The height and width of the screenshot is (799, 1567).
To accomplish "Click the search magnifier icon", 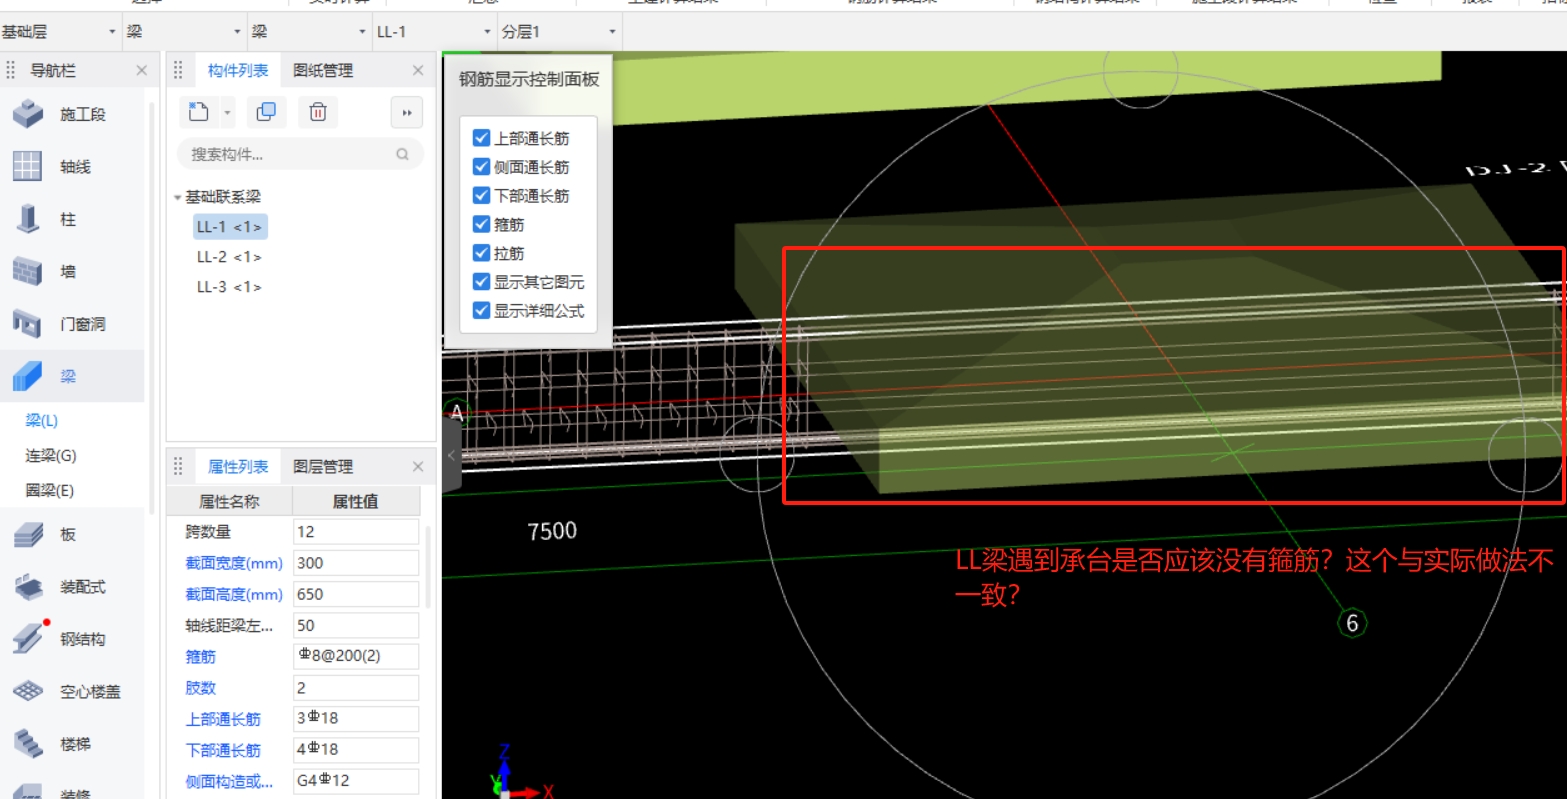I will (x=403, y=154).
